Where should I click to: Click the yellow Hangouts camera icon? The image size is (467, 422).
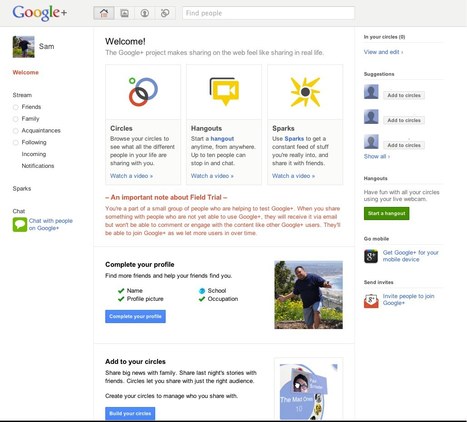[224, 91]
